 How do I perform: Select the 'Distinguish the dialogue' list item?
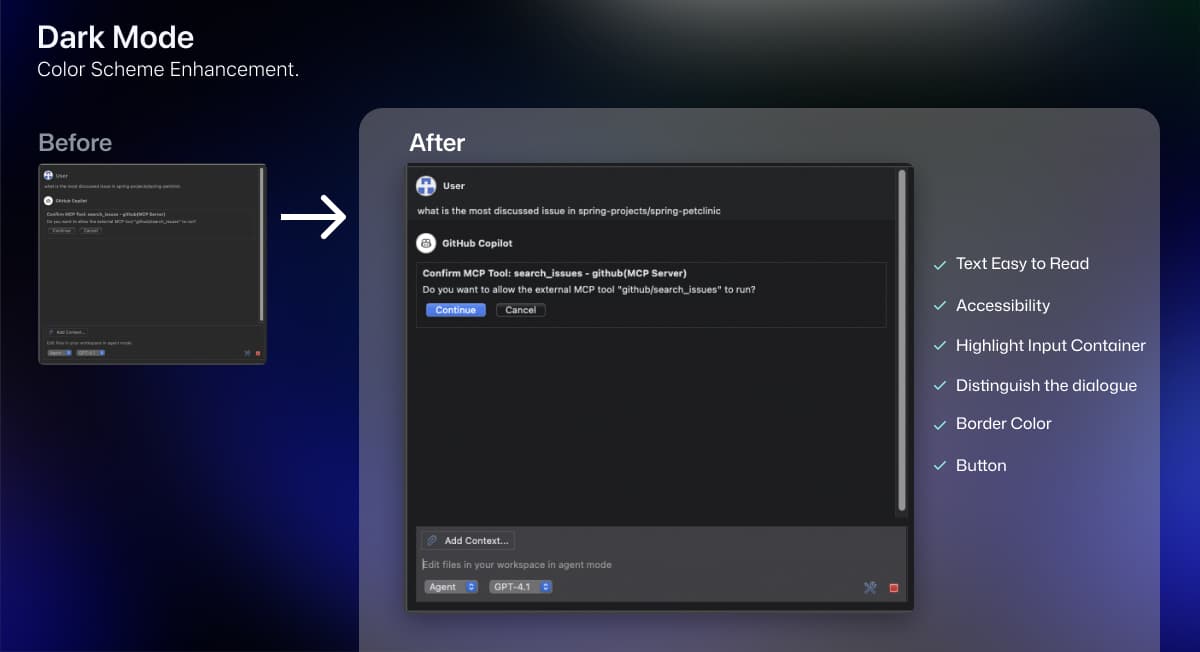point(1046,386)
